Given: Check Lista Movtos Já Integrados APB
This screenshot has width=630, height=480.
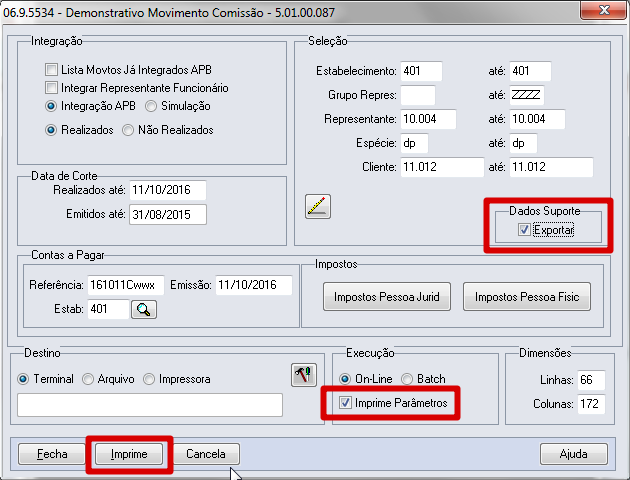Looking at the screenshot, I should pos(51,69).
